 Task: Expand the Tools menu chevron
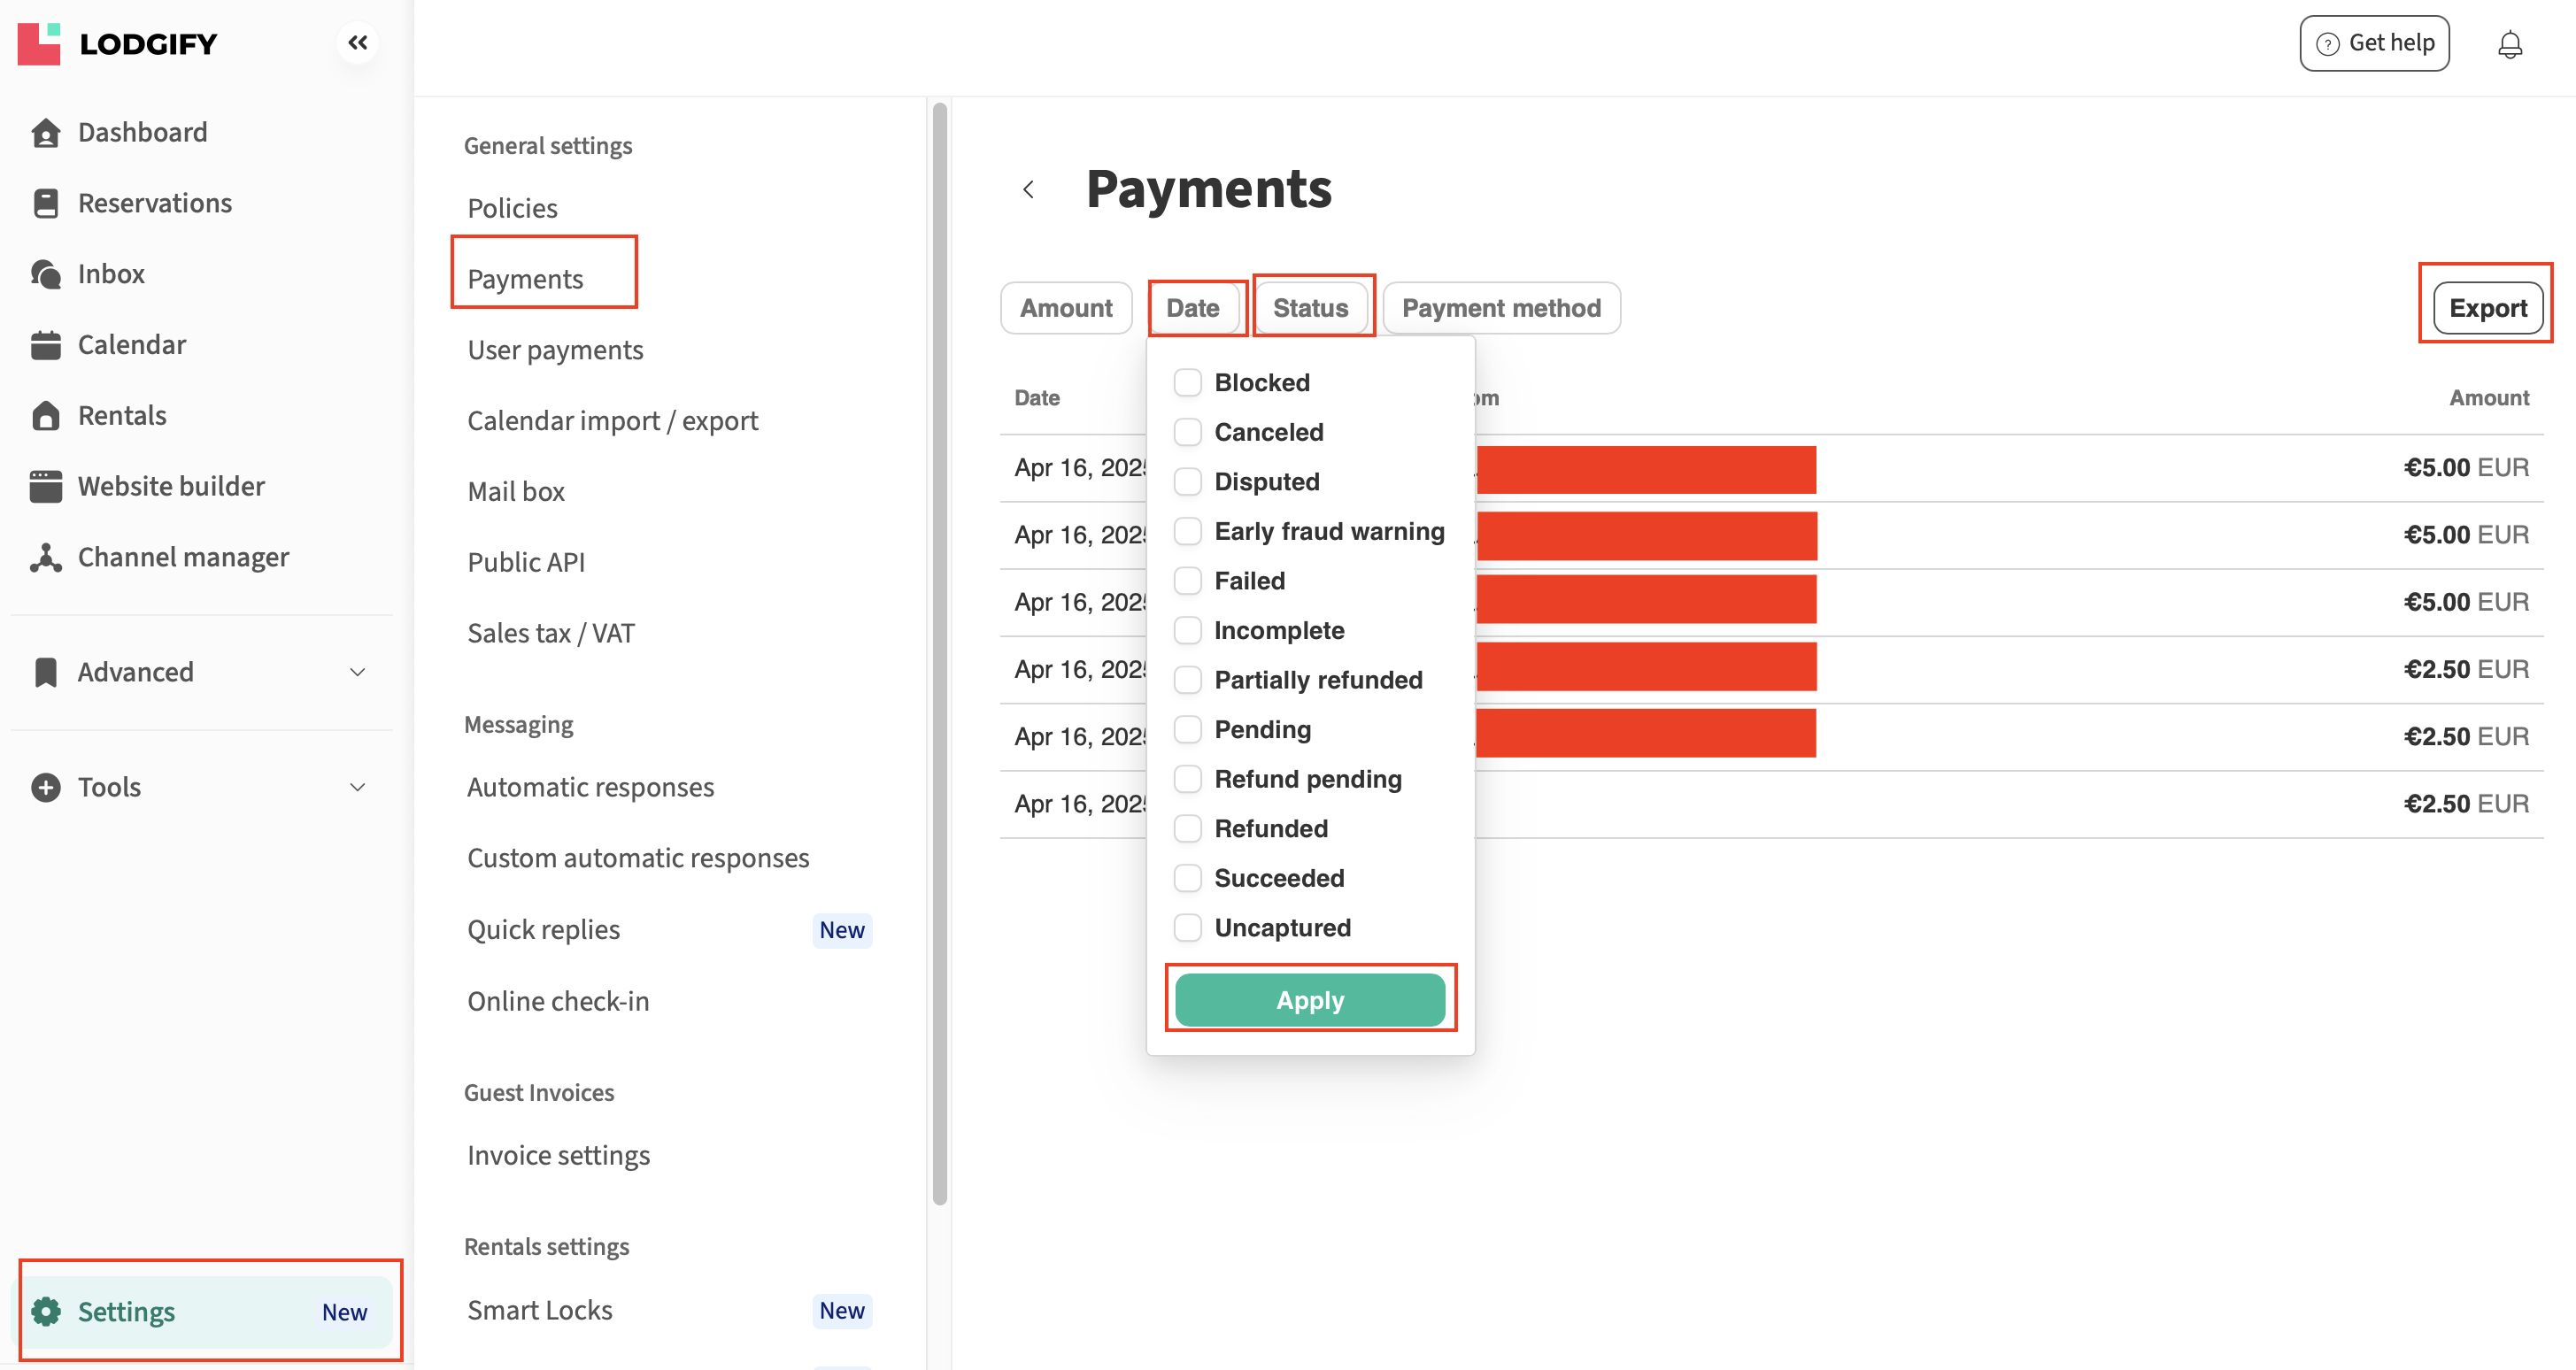357,787
